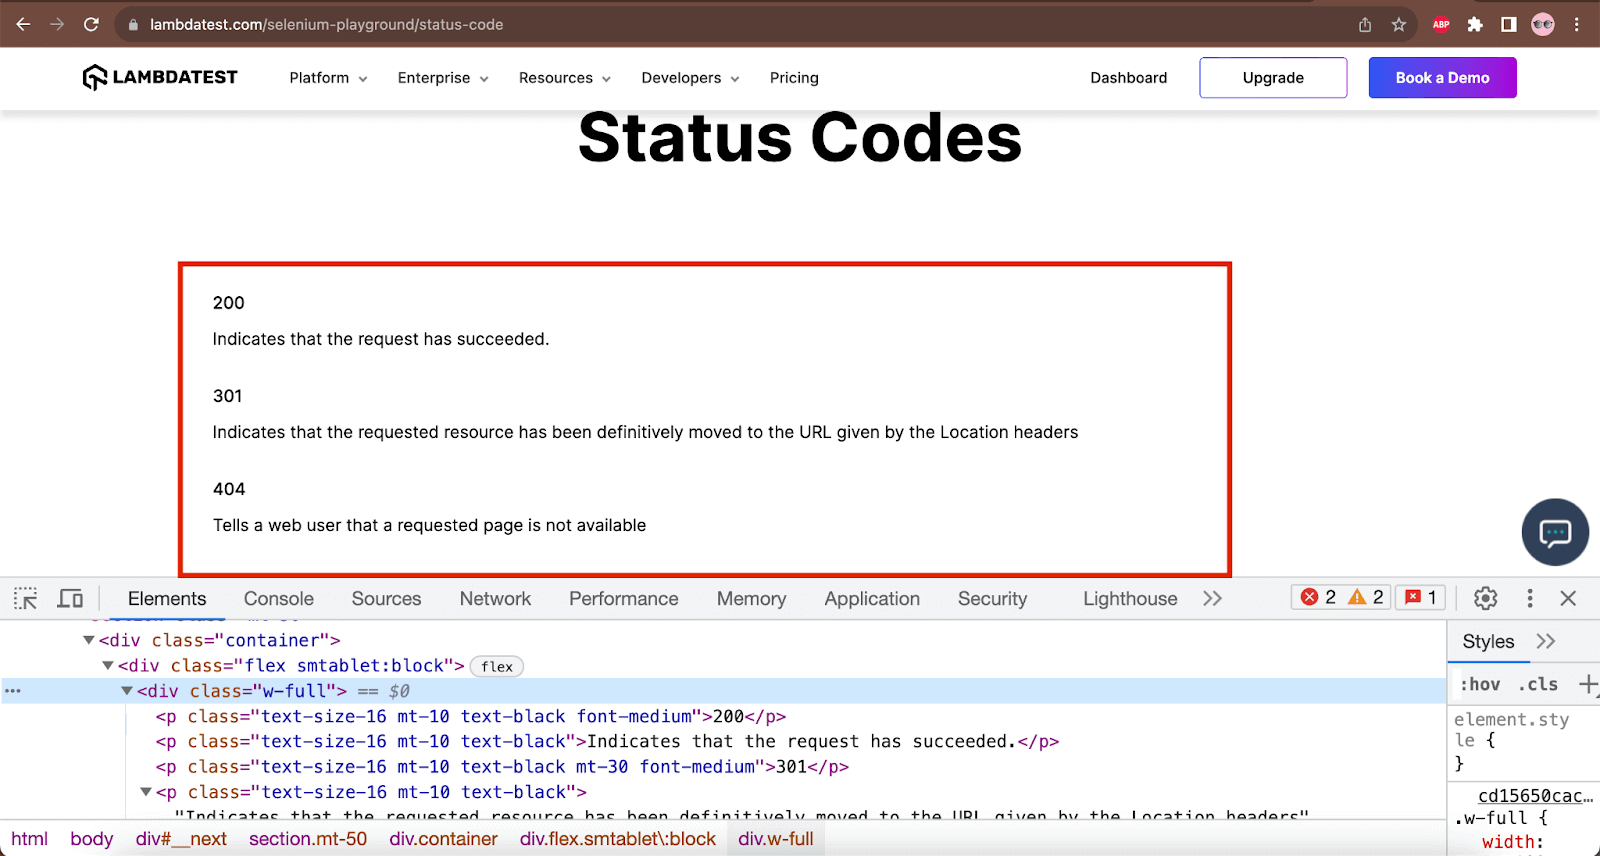Open DevTools settings gear
Viewport: 1600px width, 856px height.
tap(1486, 598)
